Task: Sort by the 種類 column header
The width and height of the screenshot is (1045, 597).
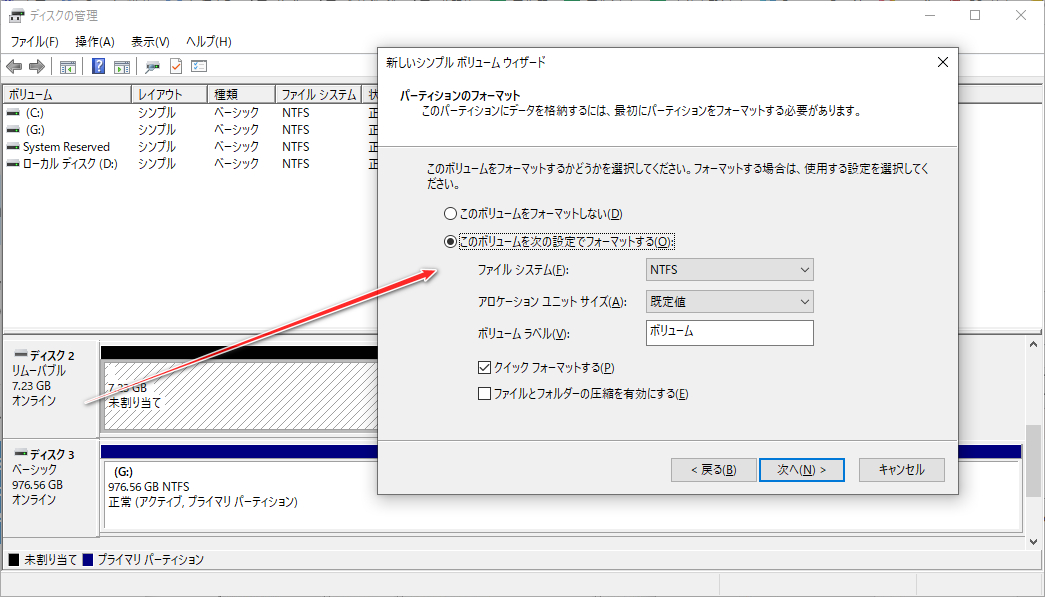Action: [x=241, y=95]
